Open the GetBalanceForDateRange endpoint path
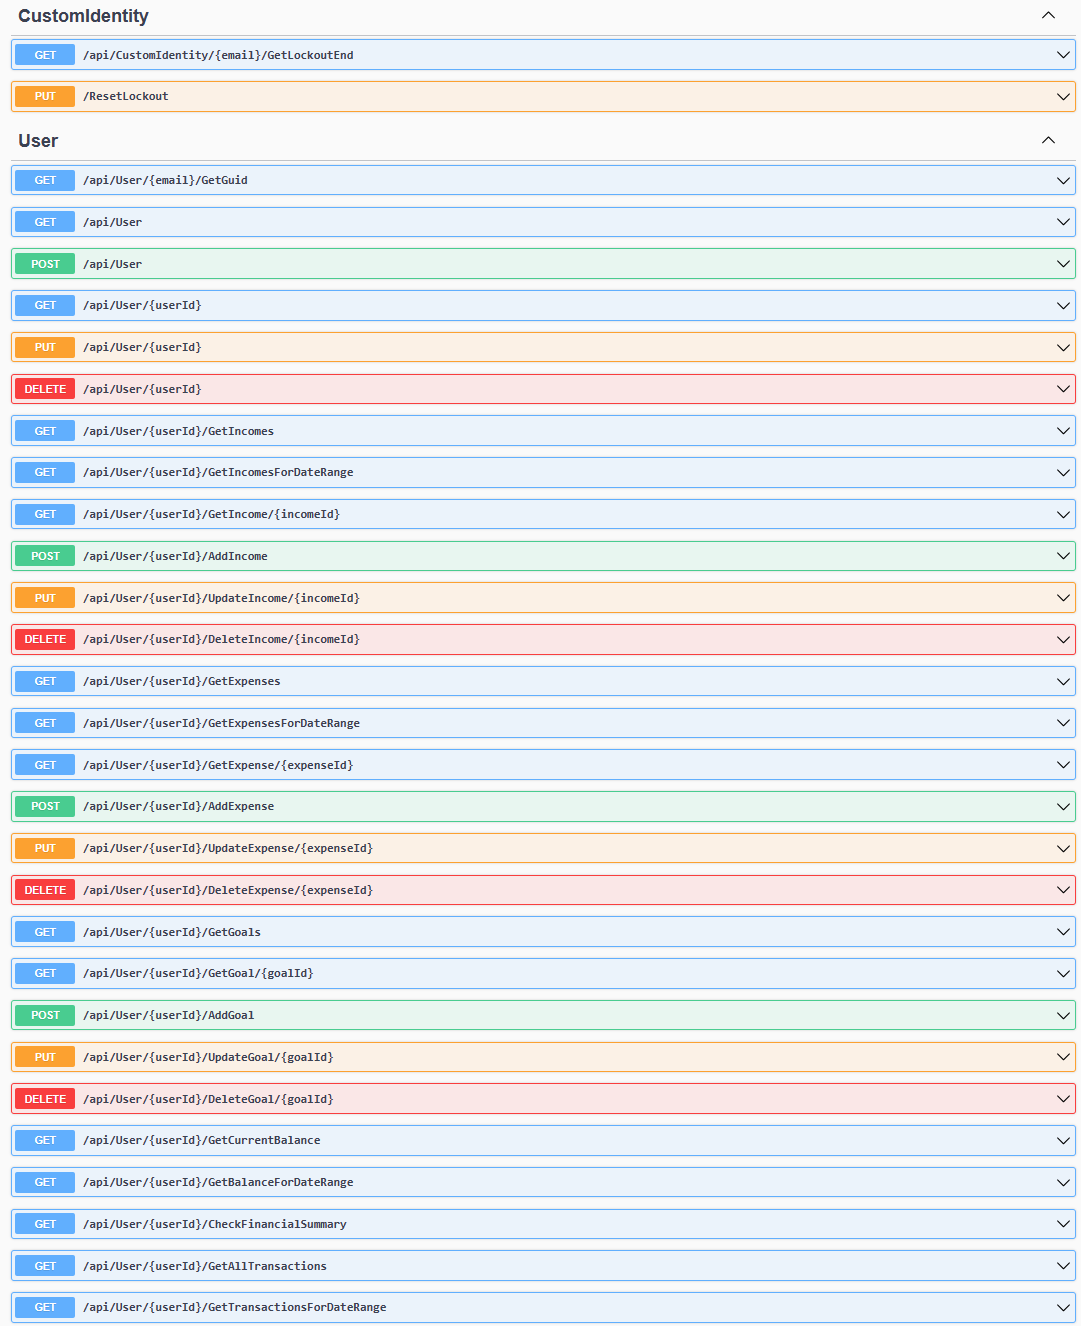This screenshot has height=1326, width=1081. point(218,1182)
